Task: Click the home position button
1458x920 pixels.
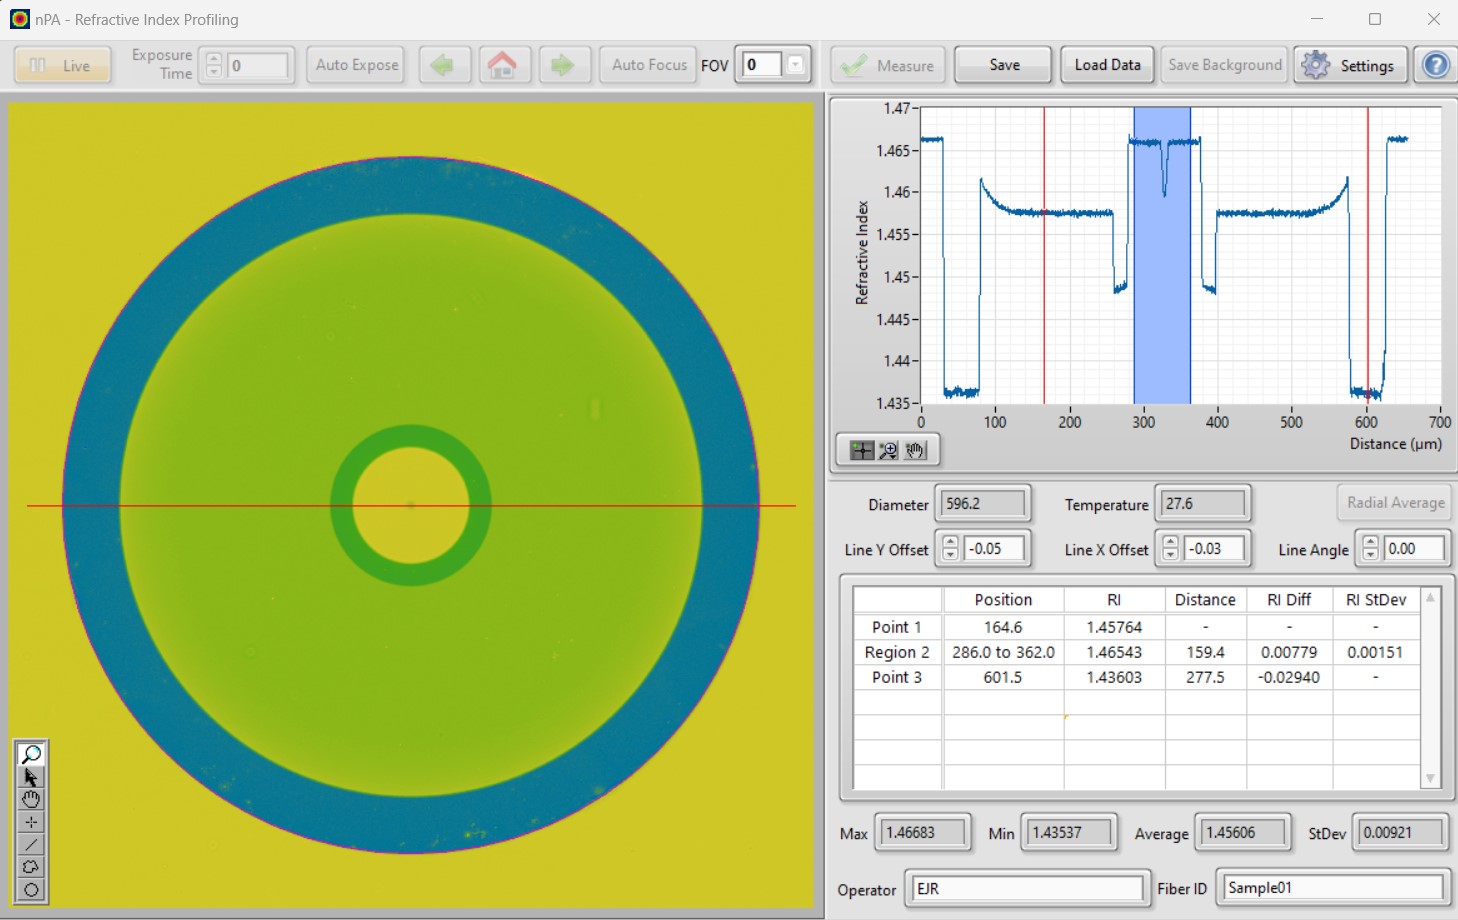Action: [x=503, y=66]
